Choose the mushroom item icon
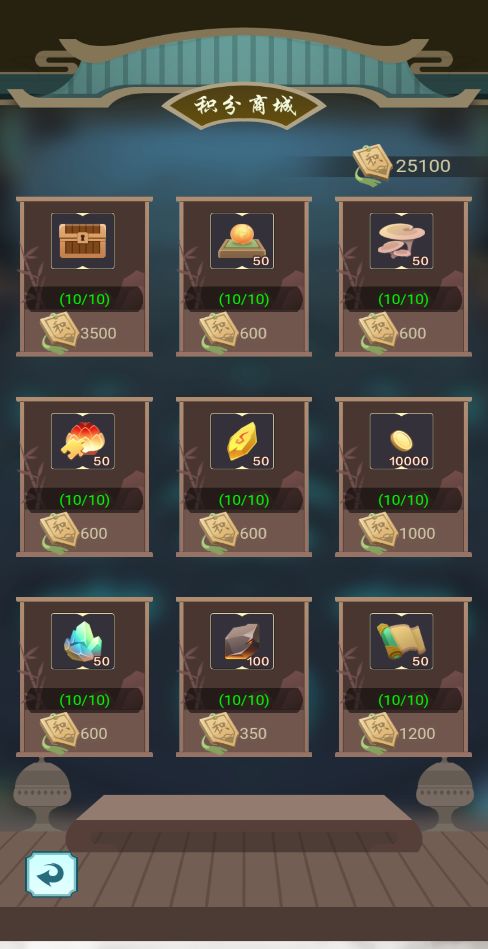This screenshot has width=488, height=949. click(x=401, y=241)
